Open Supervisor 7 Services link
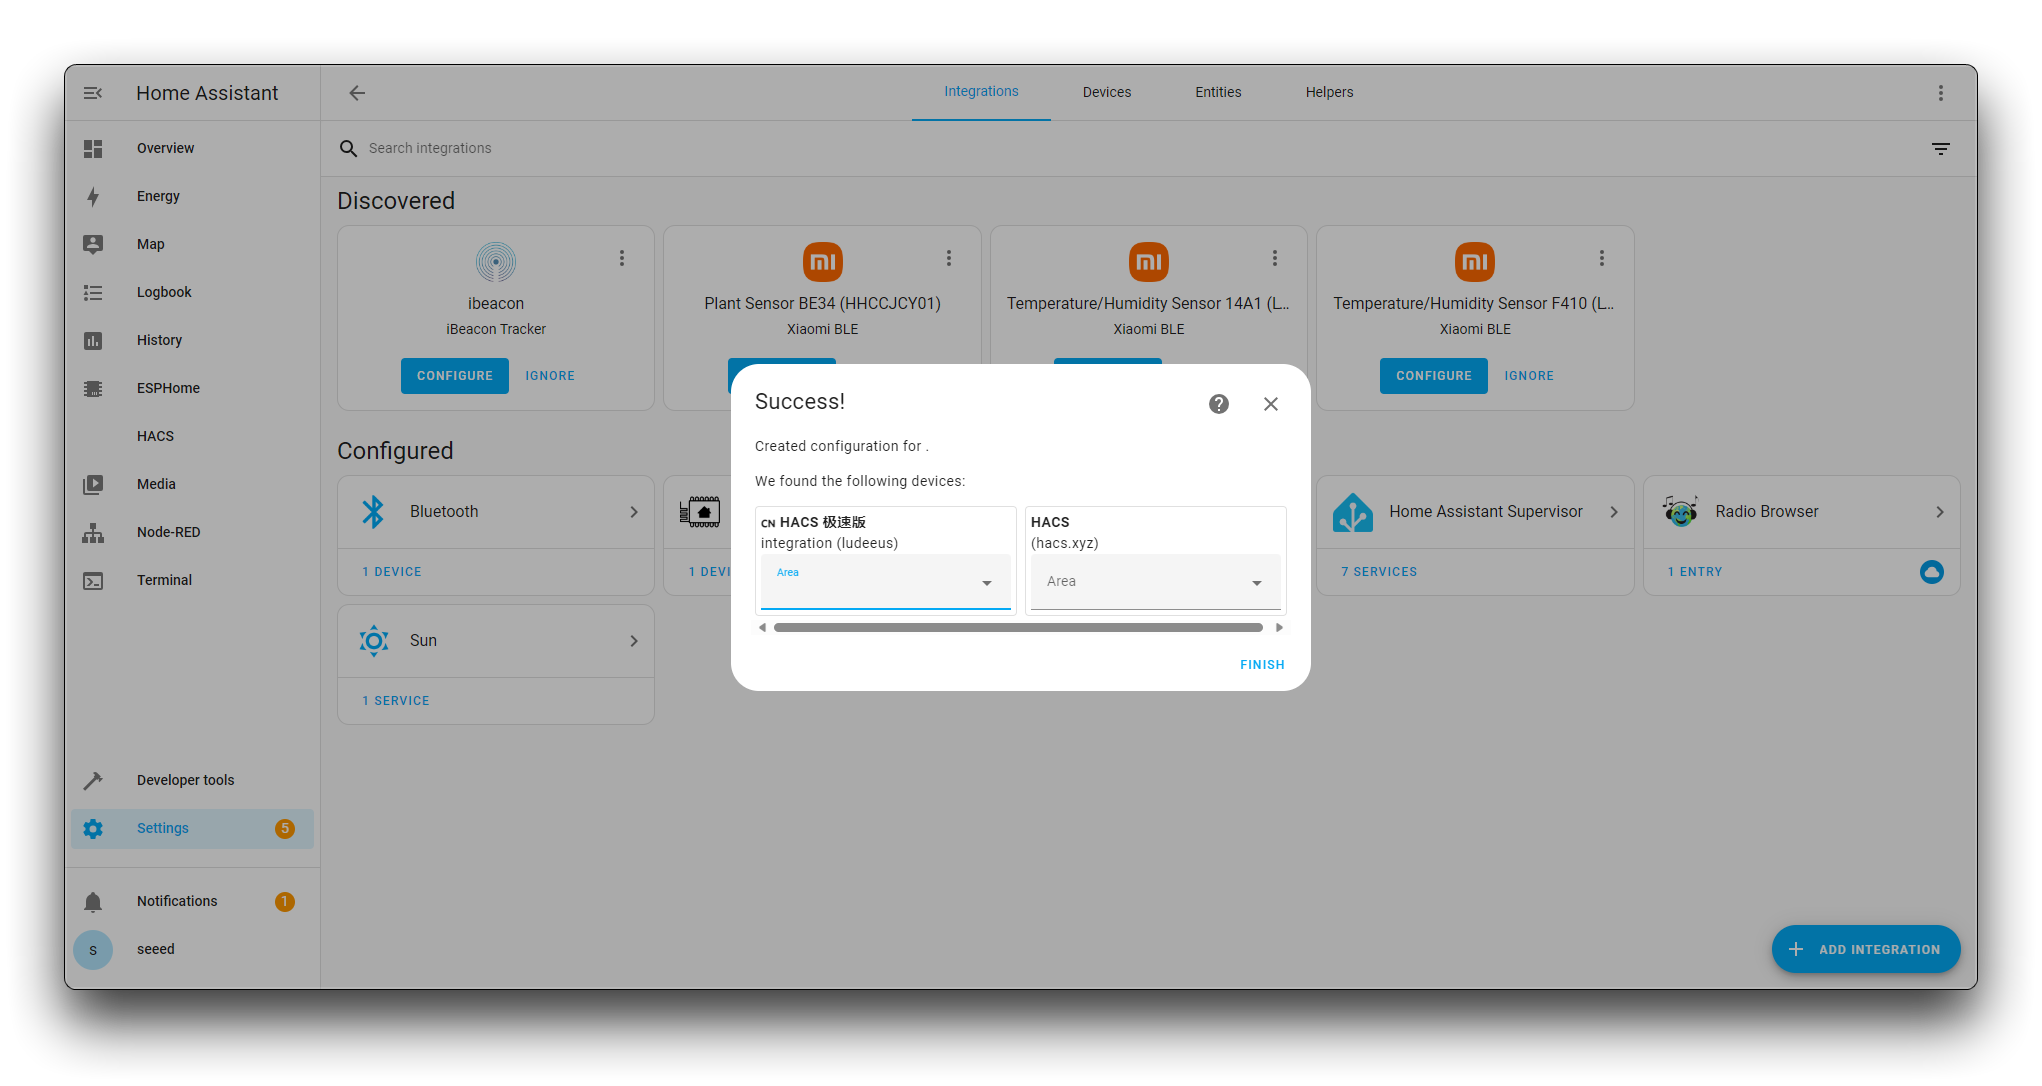 coord(1379,572)
